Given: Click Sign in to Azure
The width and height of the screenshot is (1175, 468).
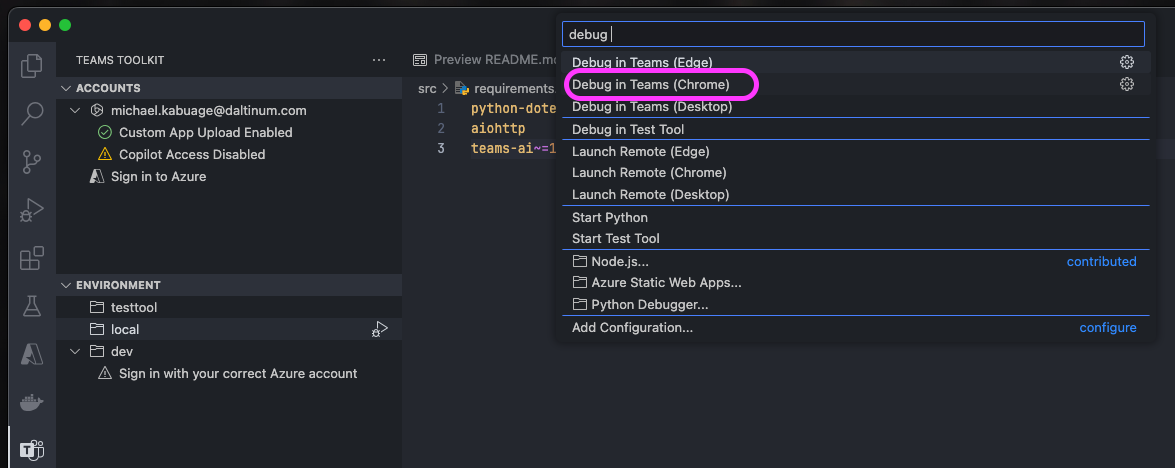Looking at the screenshot, I should 158,177.
